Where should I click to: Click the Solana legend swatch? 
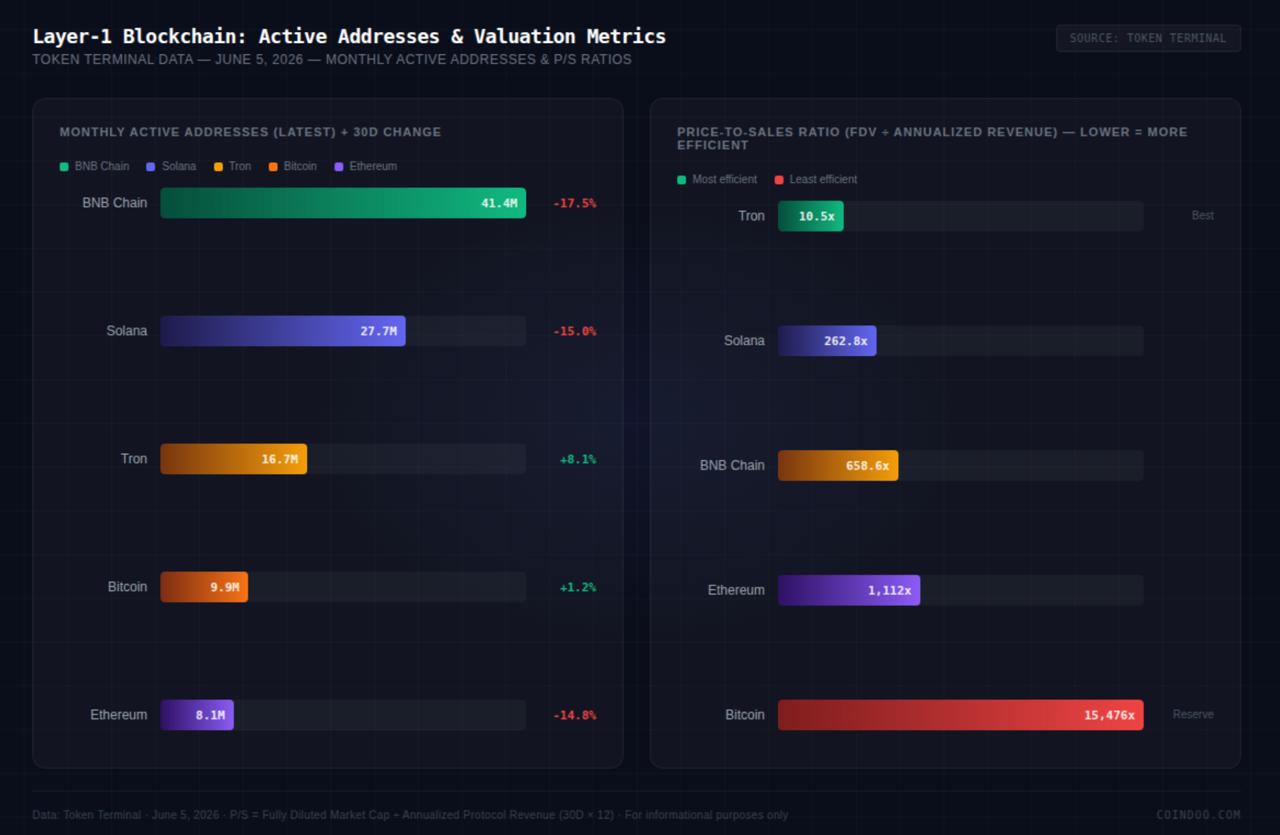point(151,167)
